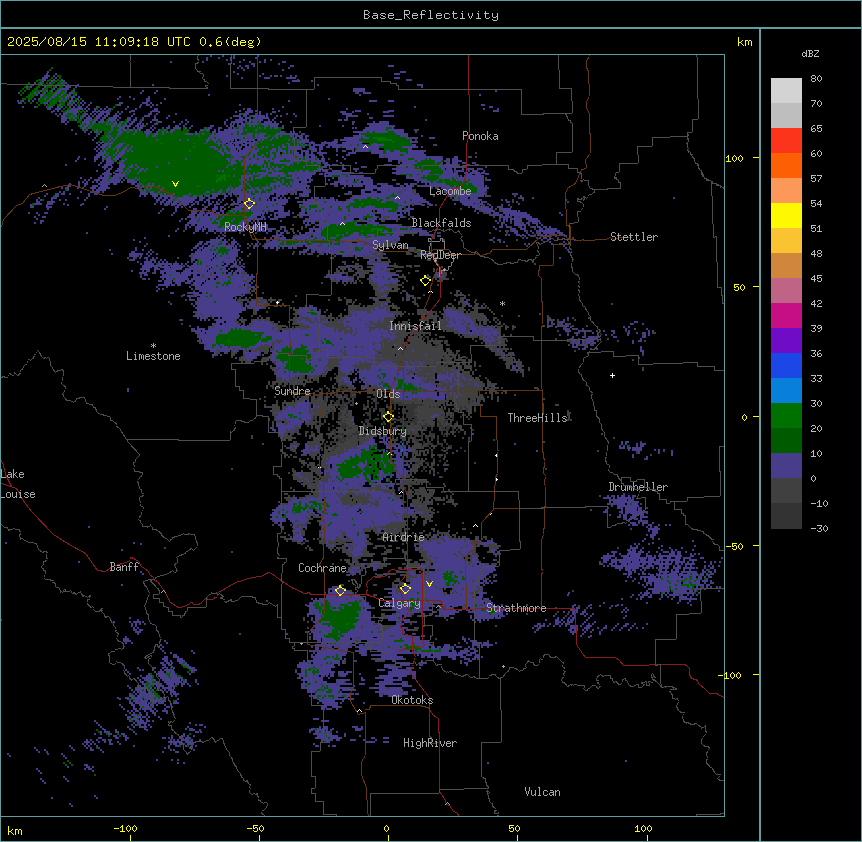Viewport: 862px width, 842px height.
Task: Select the ThreeHills label
Action: point(537,418)
